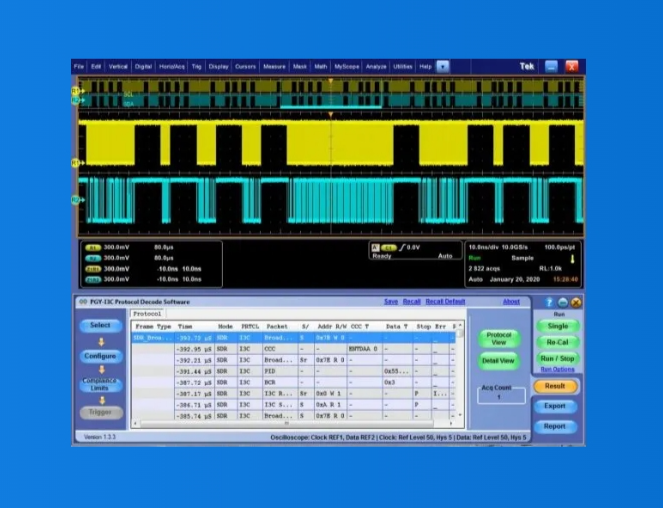Click the cyan R2 waveform handle marker

(x=75, y=200)
